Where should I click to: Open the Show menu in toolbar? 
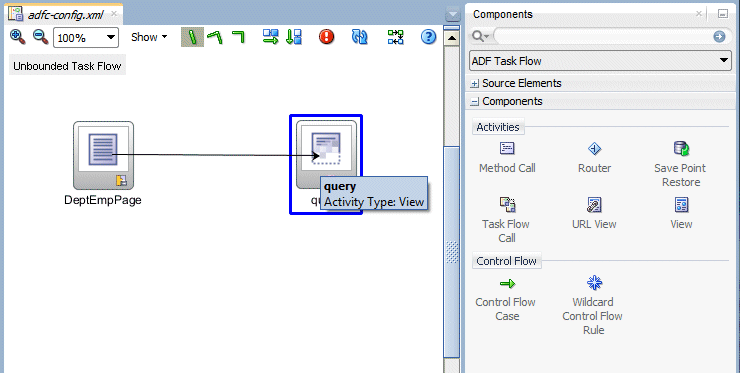point(149,37)
